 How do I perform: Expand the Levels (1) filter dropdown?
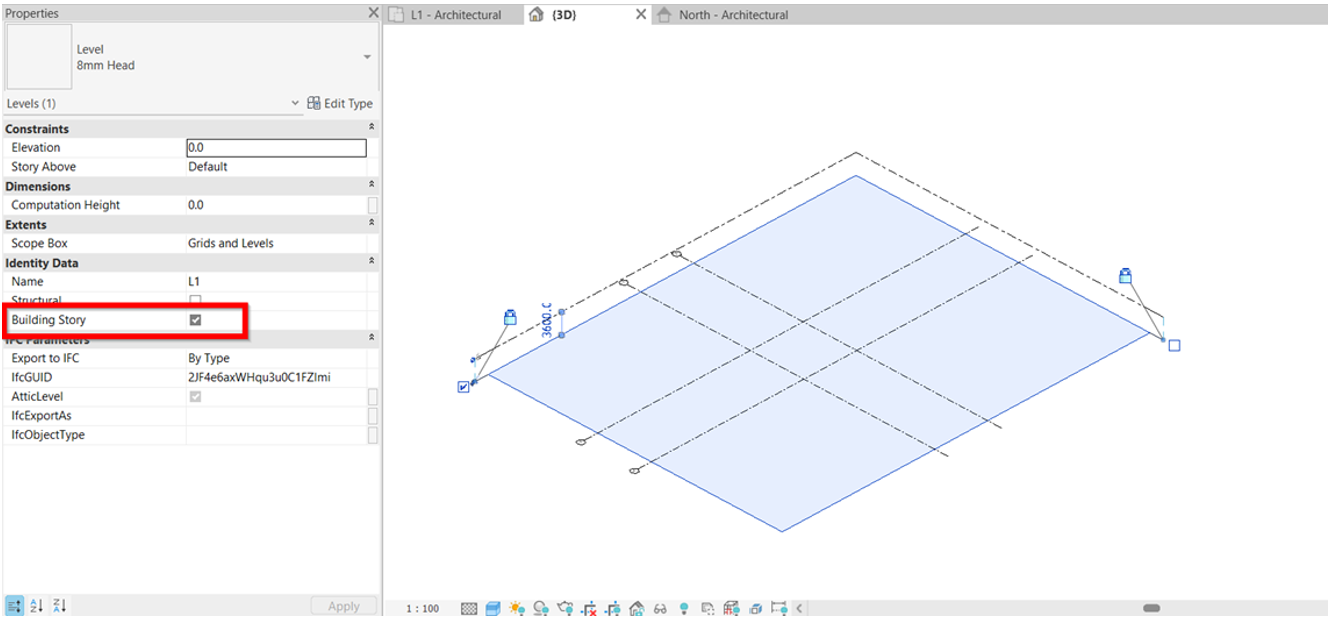point(295,104)
